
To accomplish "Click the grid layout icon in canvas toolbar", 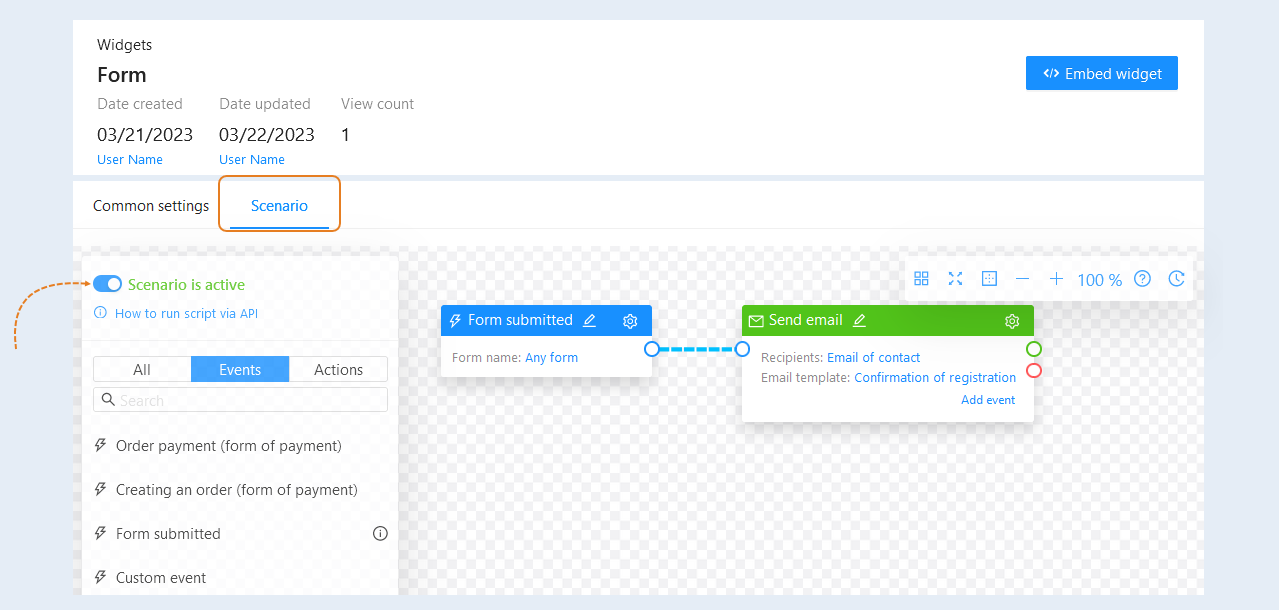I will coord(922,279).
